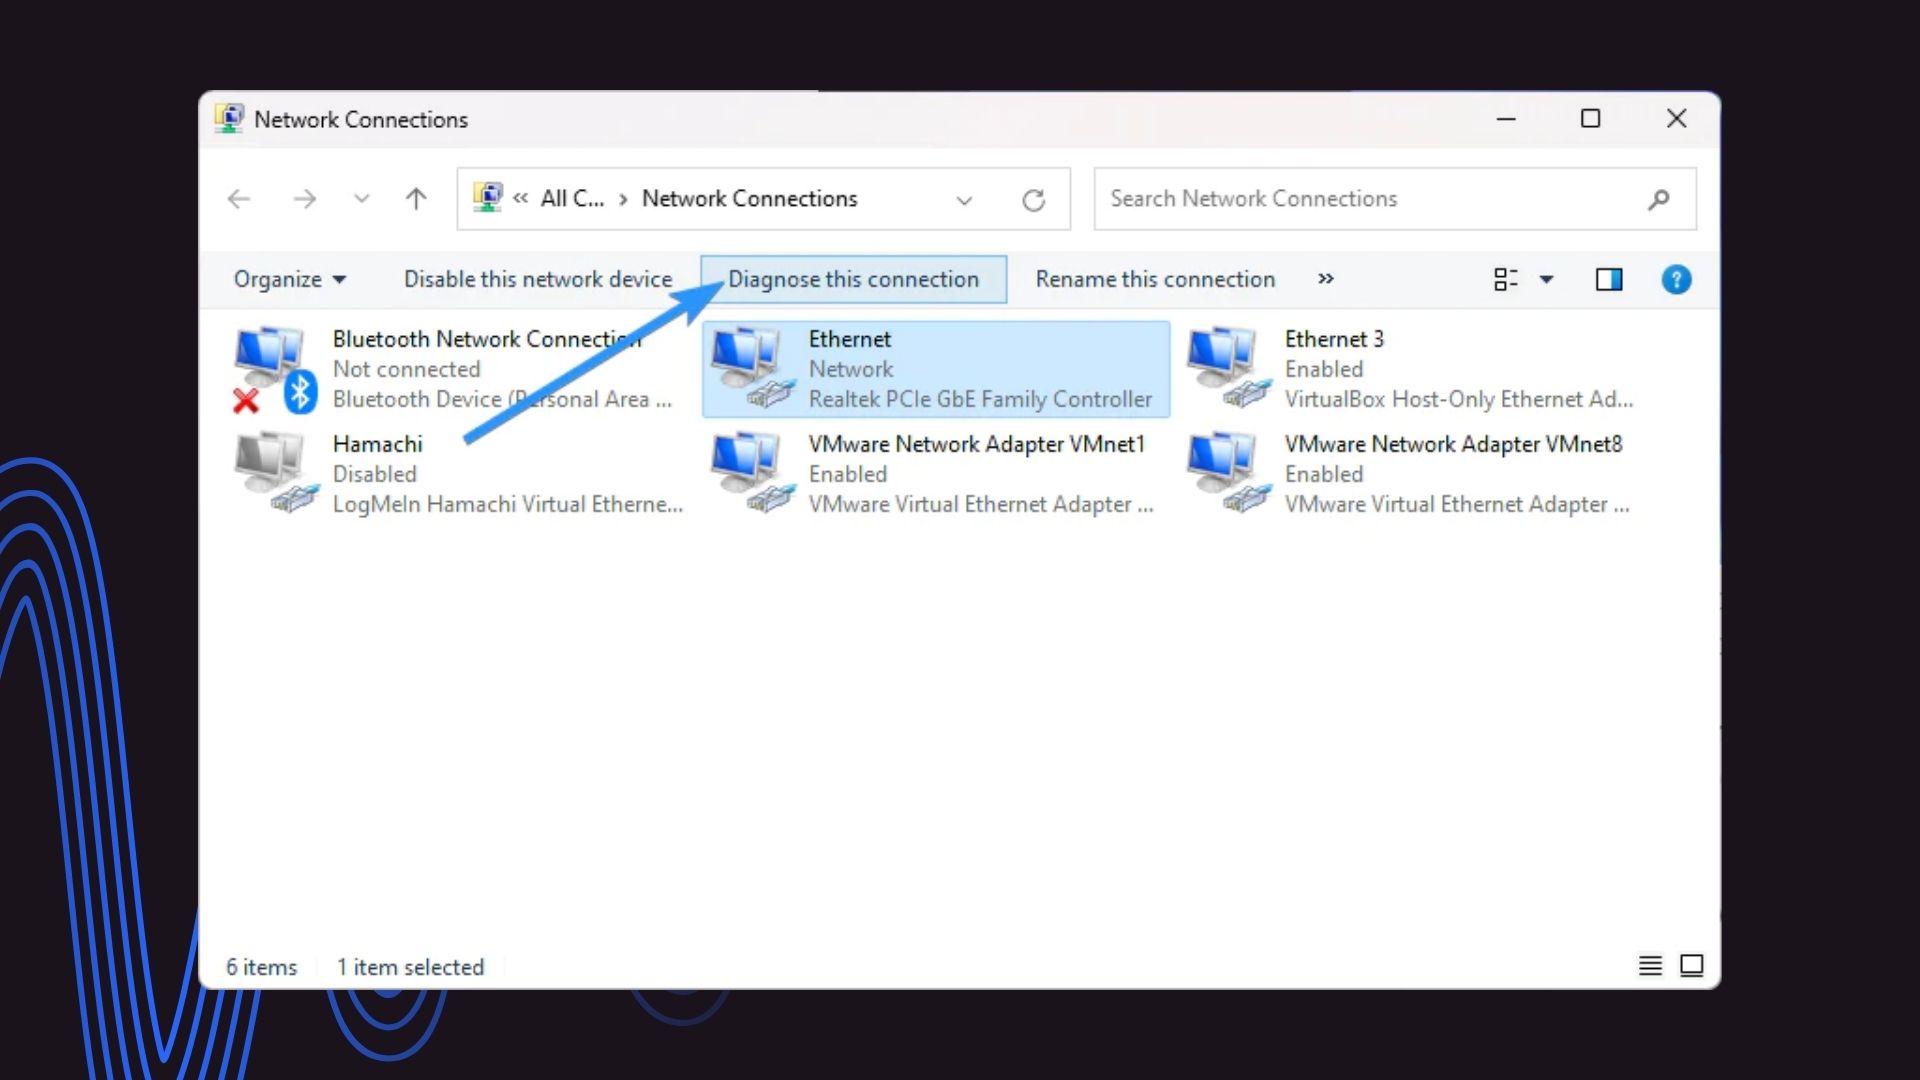Click VMware Network Adapter VMnet8 name
This screenshot has height=1080, width=1920.
coord(1453,444)
